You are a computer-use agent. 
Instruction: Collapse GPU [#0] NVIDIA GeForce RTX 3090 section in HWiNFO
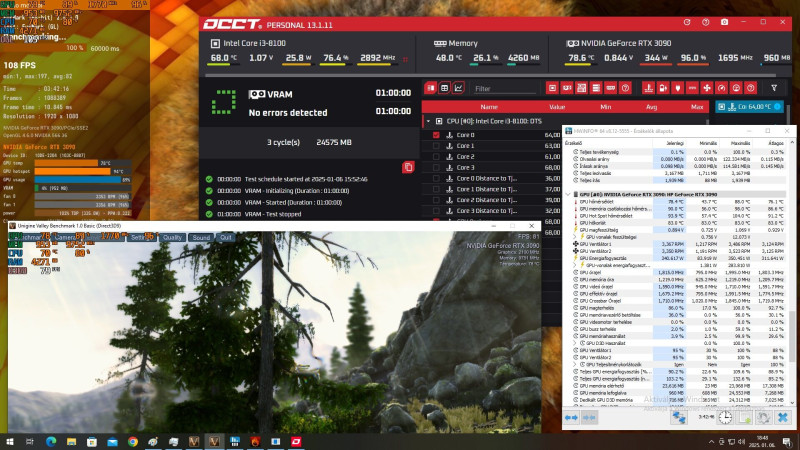coord(568,194)
